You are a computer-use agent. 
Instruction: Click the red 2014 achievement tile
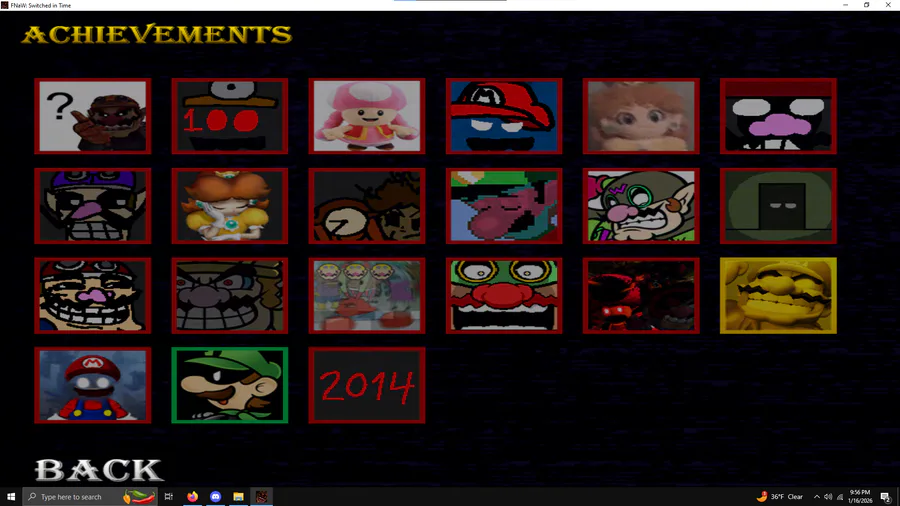(x=367, y=385)
